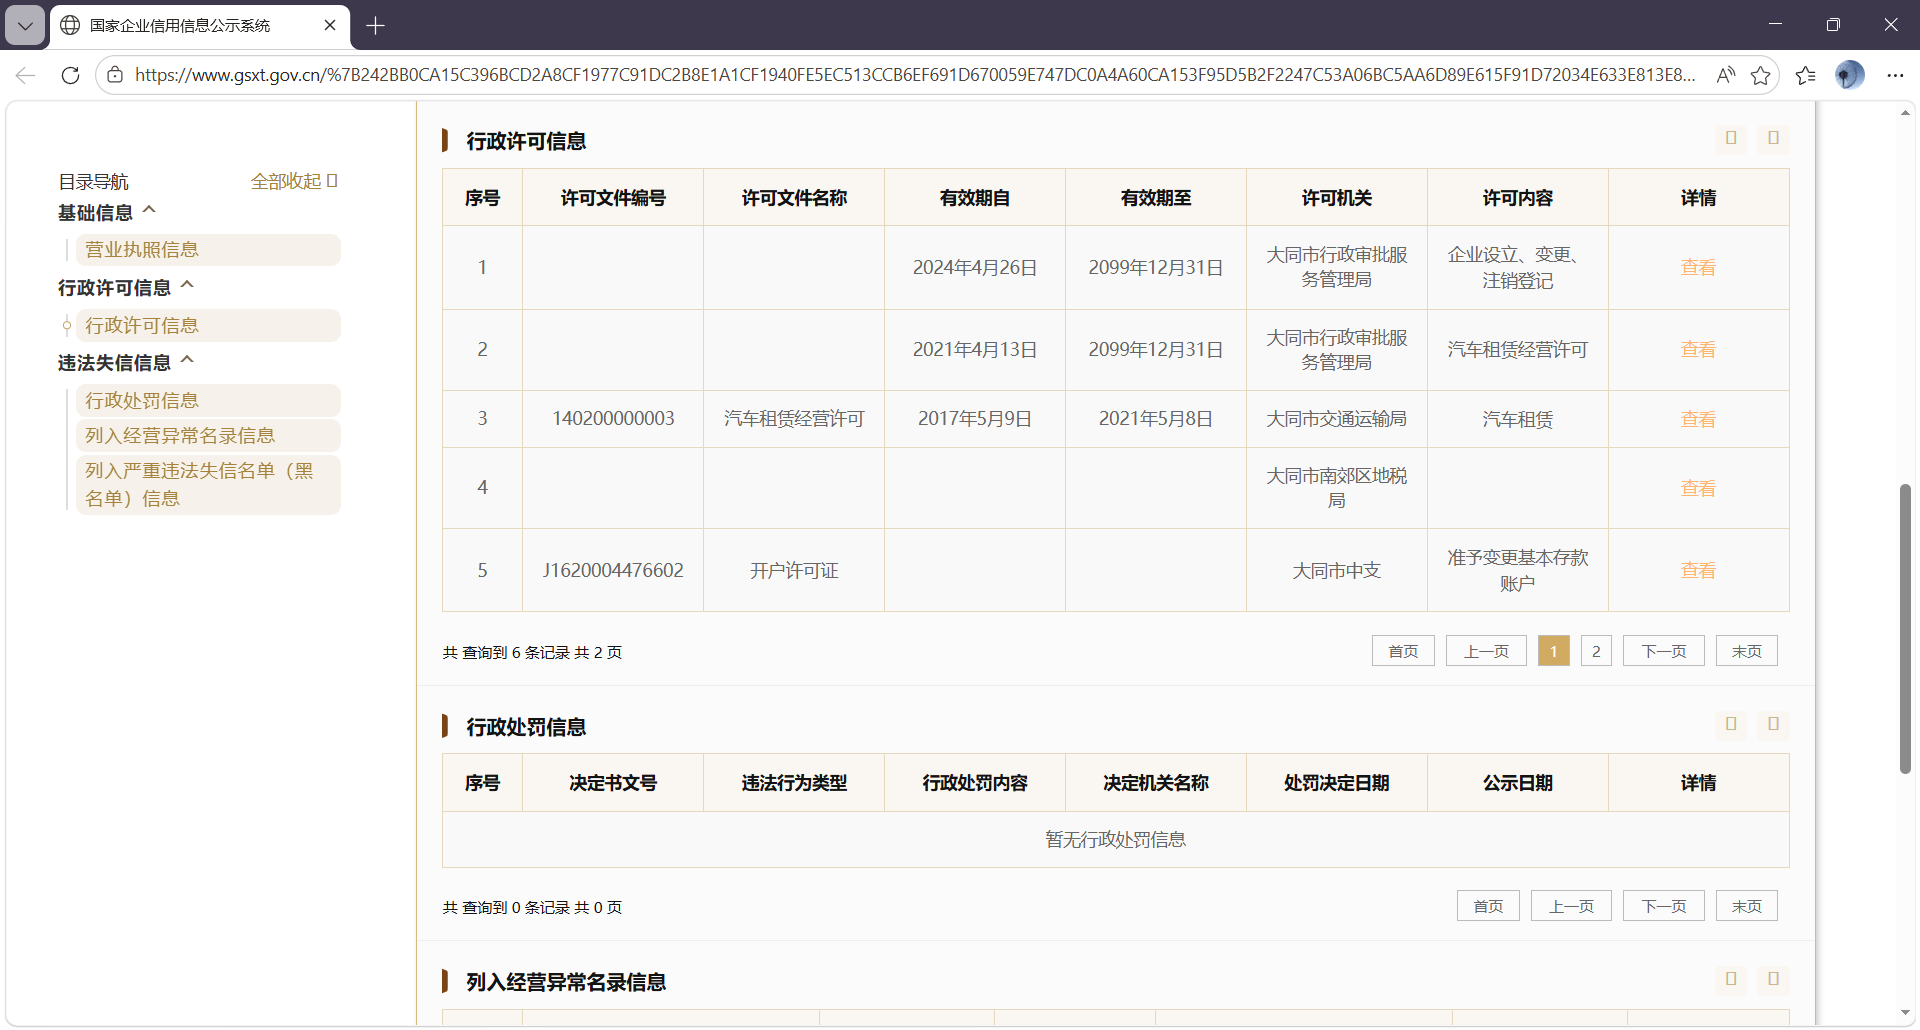Viewport: 1920px width, 1030px height.
Task: View details for permit 140200000003
Action: (1698, 420)
